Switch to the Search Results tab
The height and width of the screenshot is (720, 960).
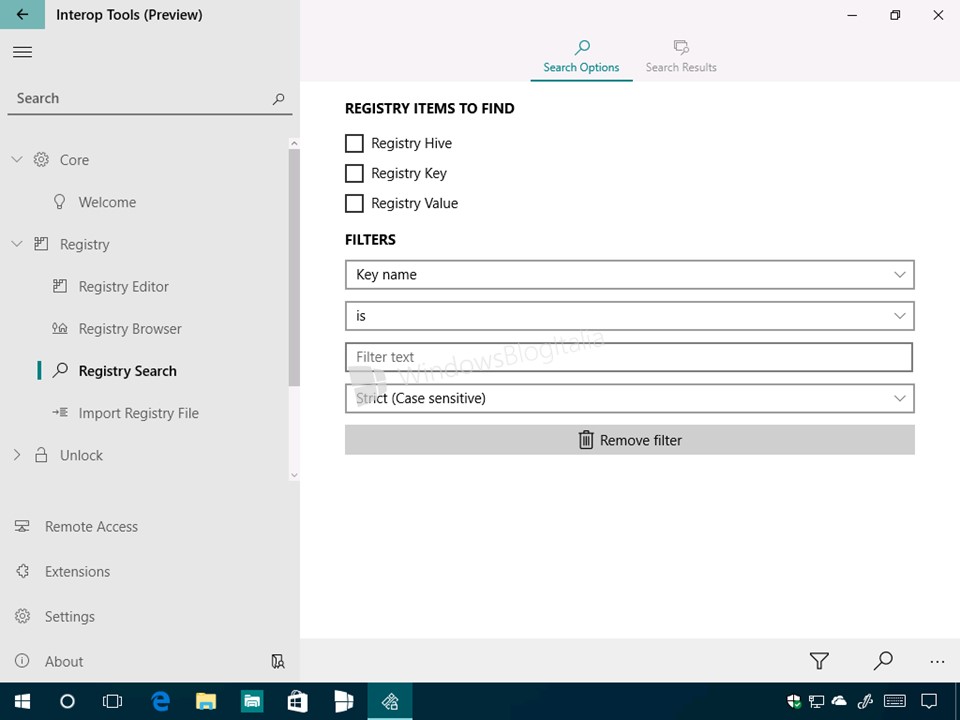click(x=681, y=57)
